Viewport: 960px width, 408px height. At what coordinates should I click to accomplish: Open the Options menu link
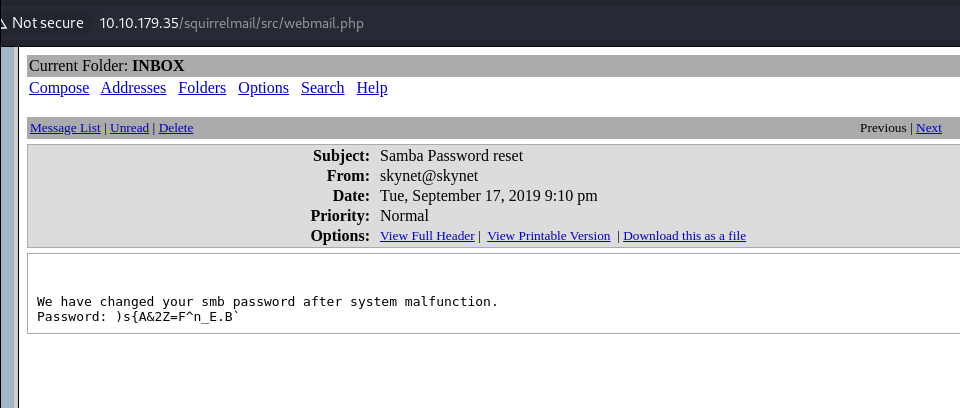[x=263, y=88]
